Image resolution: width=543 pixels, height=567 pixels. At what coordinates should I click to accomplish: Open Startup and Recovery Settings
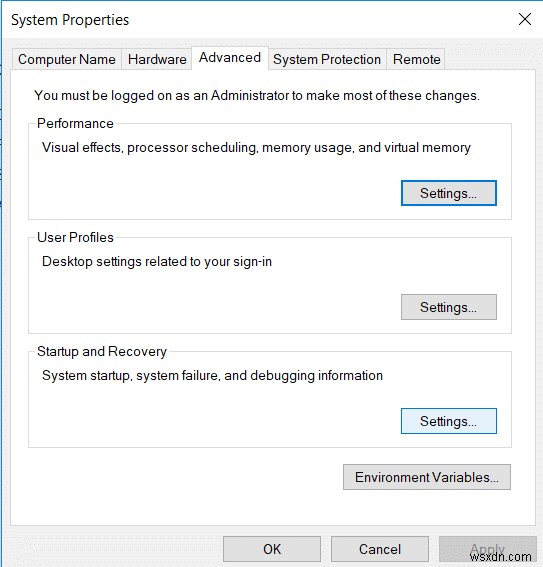pyautogui.click(x=449, y=421)
